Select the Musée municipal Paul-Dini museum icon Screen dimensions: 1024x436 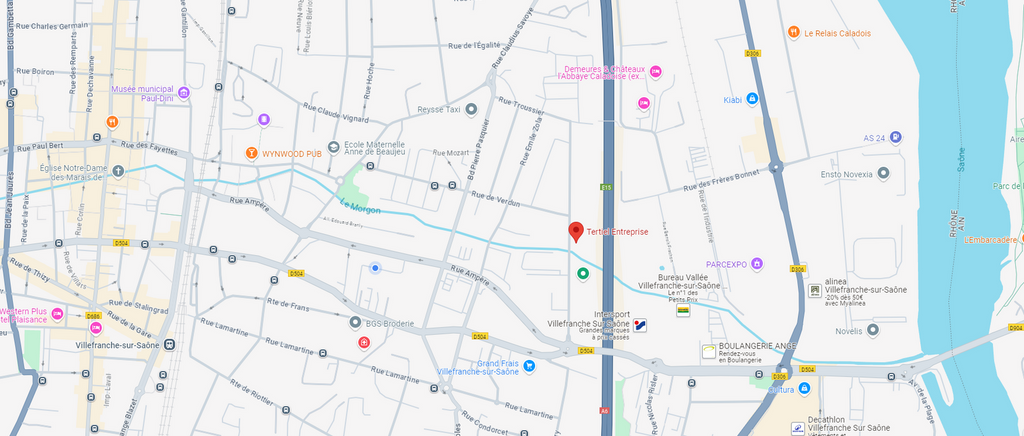click(x=184, y=93)
